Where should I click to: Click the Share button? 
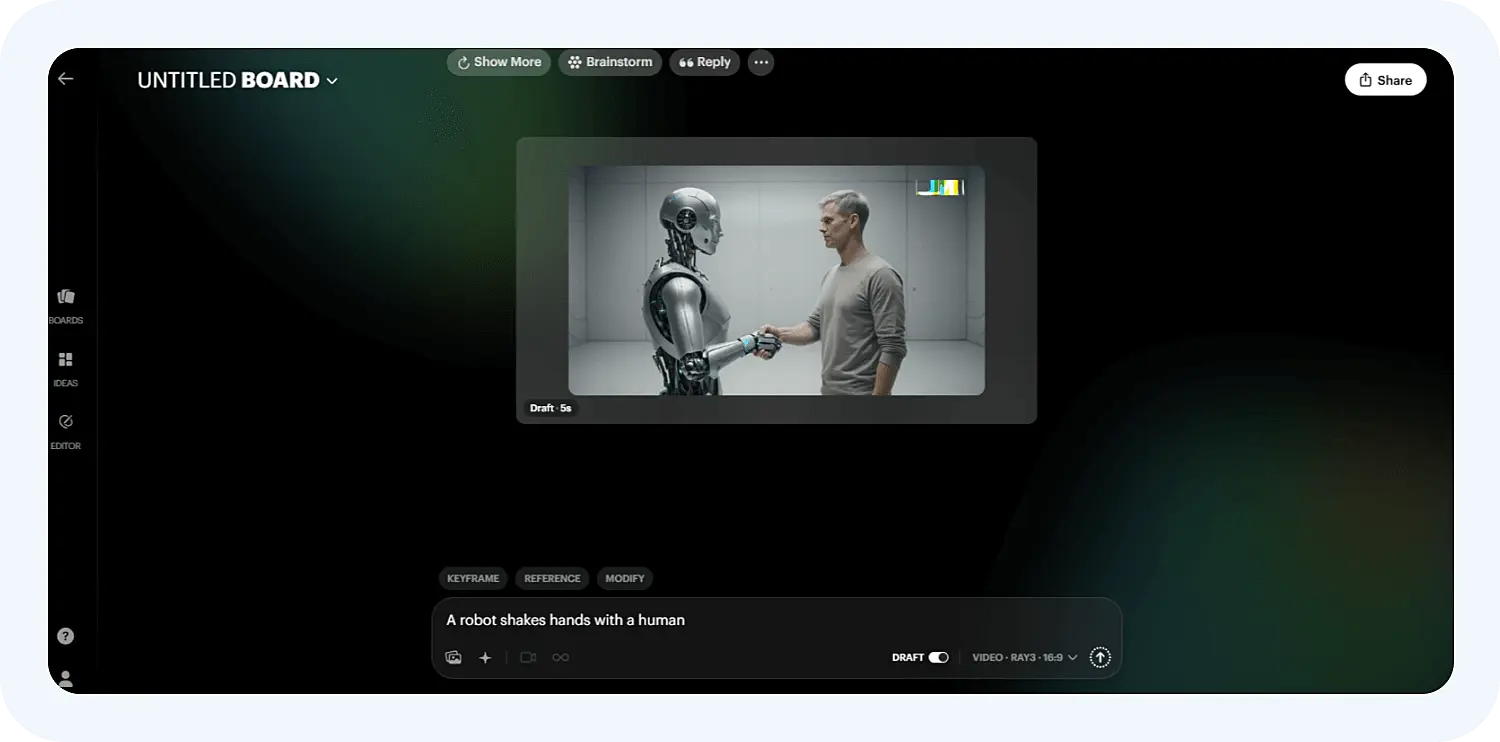(x=1385, y=80)
